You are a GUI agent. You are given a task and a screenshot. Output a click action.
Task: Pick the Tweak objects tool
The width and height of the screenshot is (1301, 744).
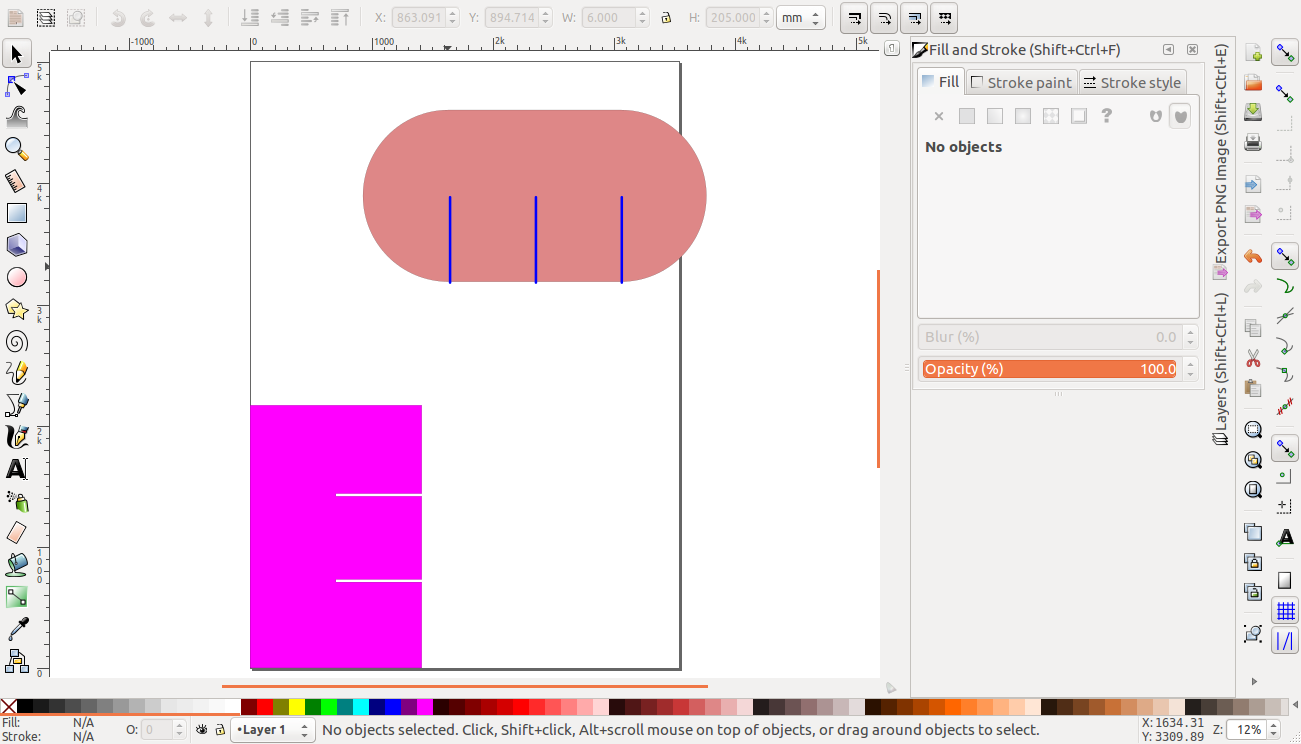(x=17, y=117)
